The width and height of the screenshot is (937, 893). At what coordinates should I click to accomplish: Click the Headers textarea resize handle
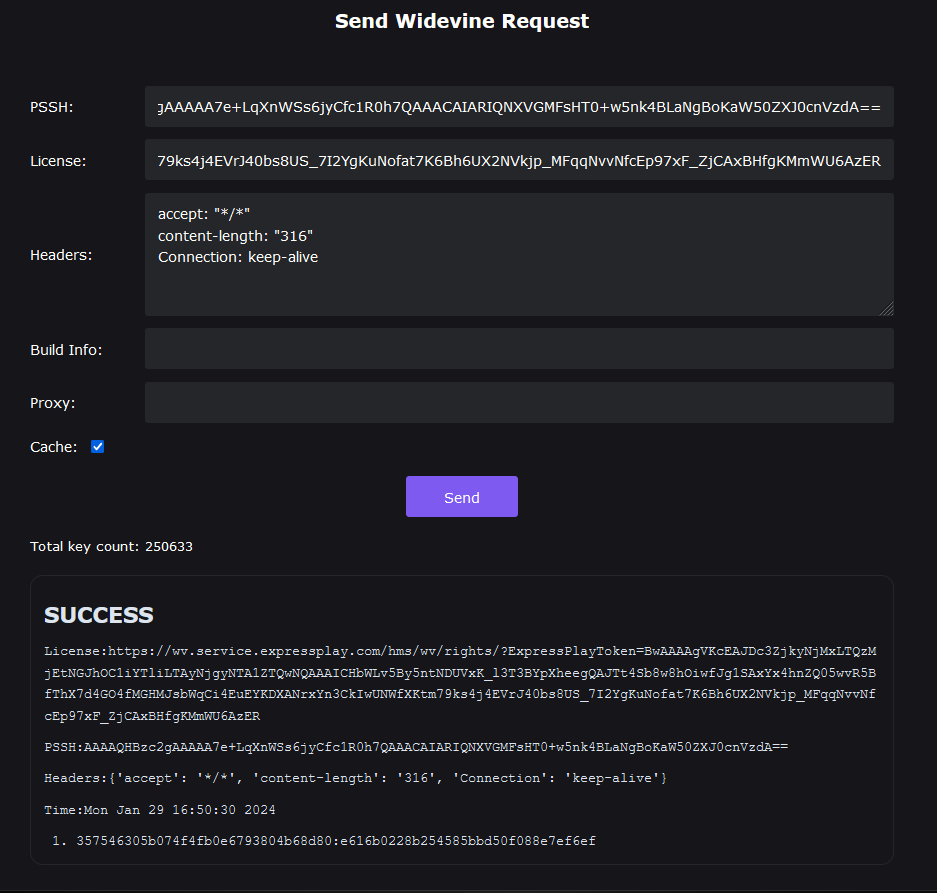[x=886, y=309]
